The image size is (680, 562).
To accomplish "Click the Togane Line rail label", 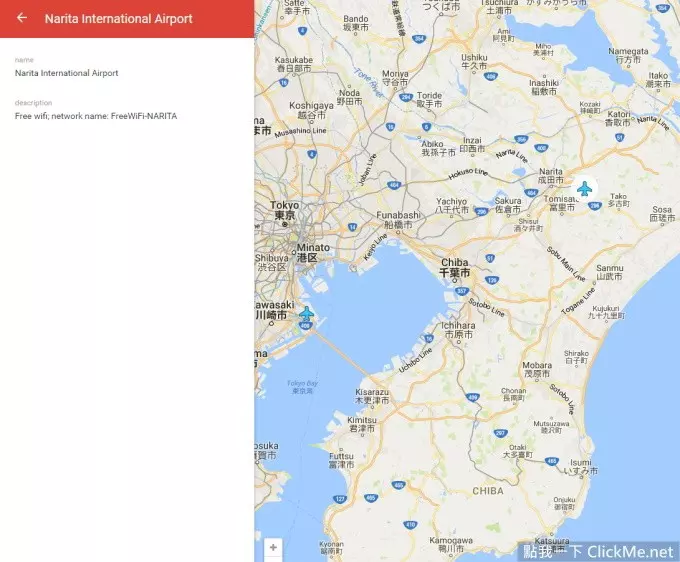I will [578, 301].
